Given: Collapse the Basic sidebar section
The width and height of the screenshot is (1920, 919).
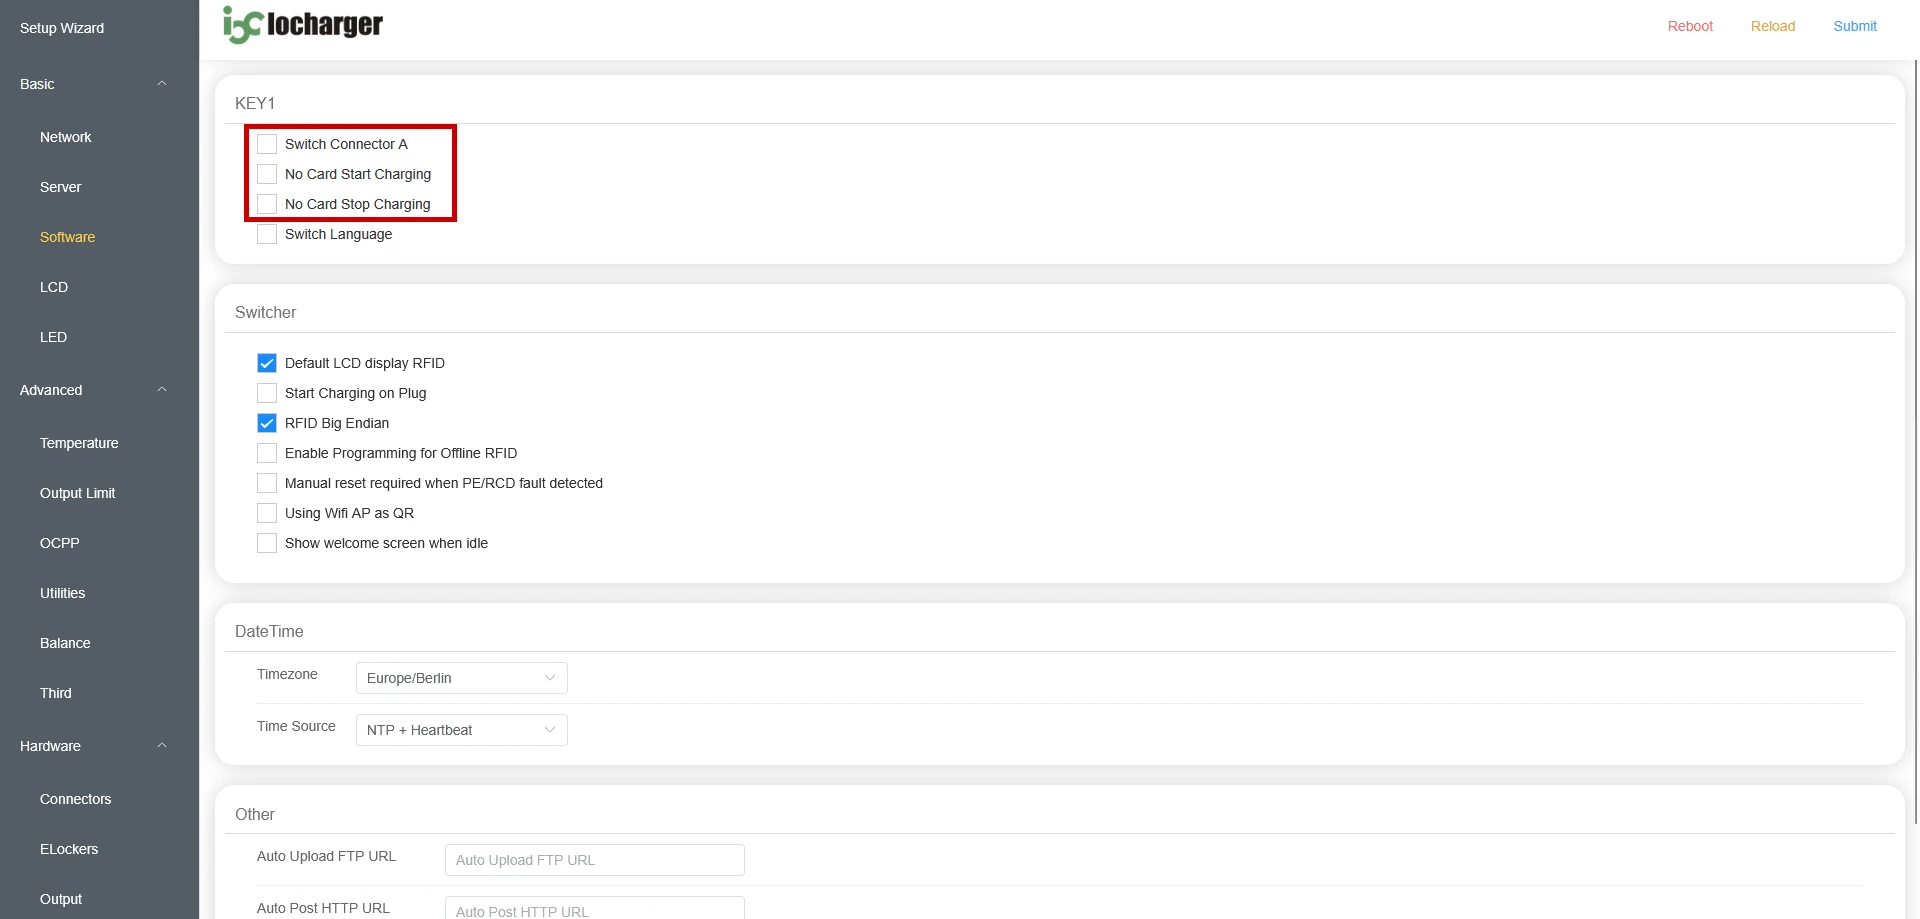Looking at the screenshot, I should (161, 84).
